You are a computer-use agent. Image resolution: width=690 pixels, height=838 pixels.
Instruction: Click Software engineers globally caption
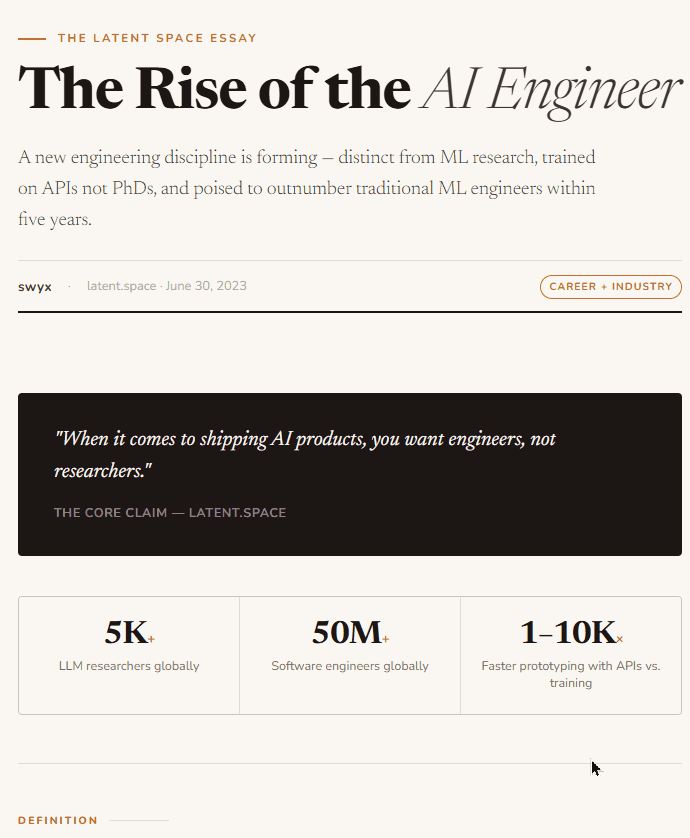(x=350, y=666)
